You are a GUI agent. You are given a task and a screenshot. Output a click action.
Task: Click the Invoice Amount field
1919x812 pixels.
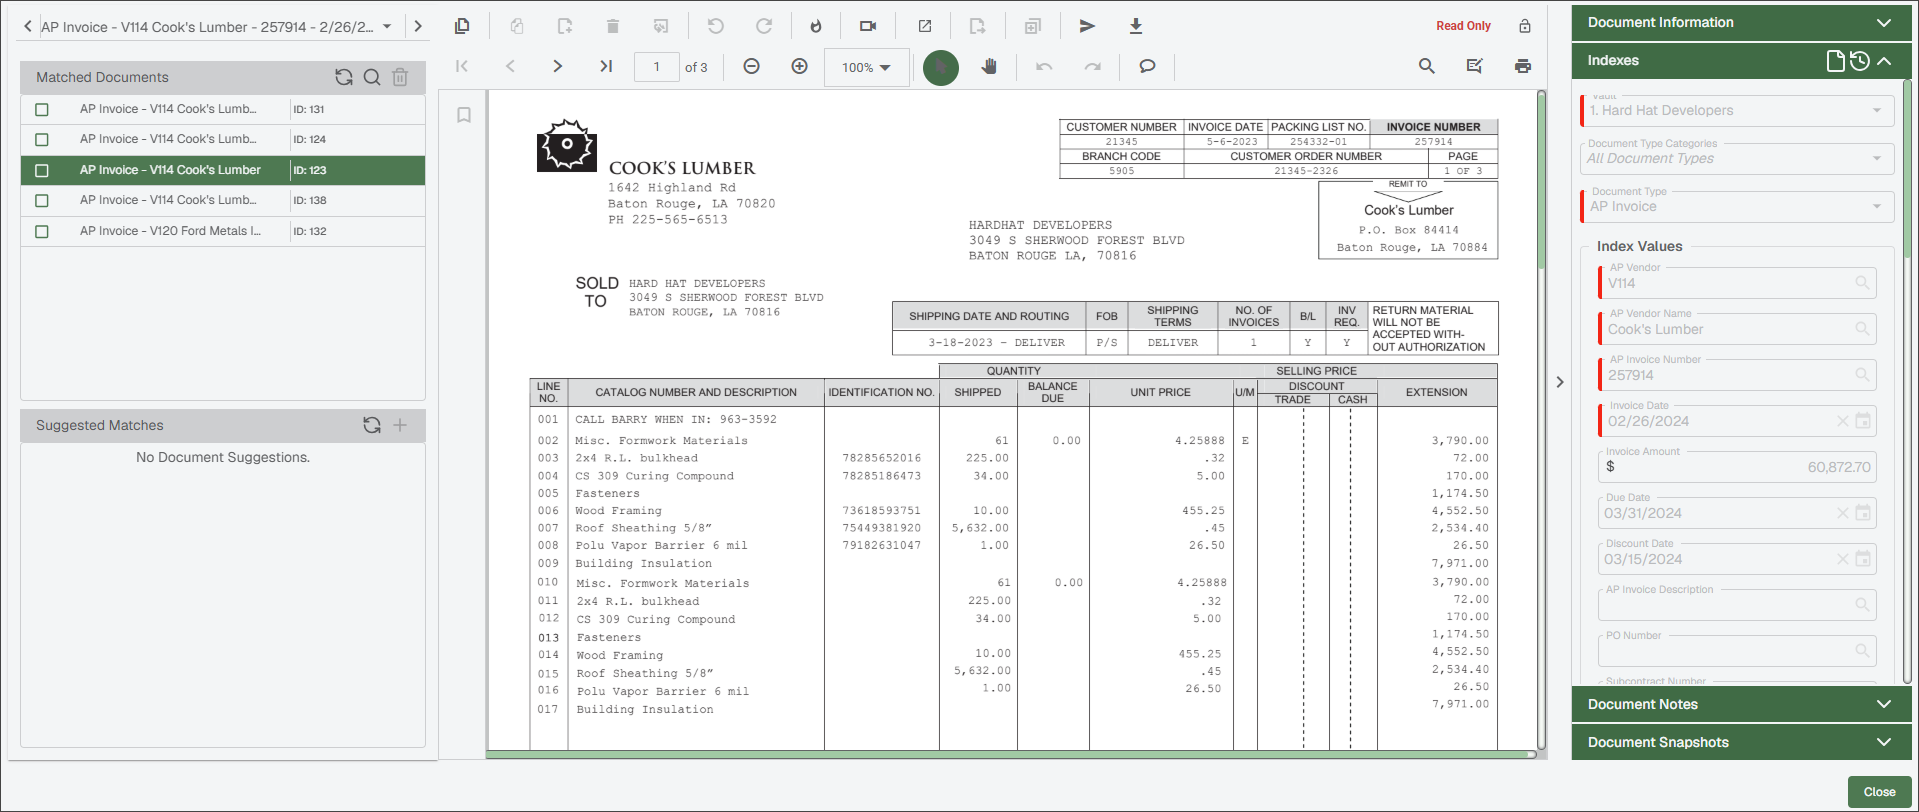coord(1737,467)
